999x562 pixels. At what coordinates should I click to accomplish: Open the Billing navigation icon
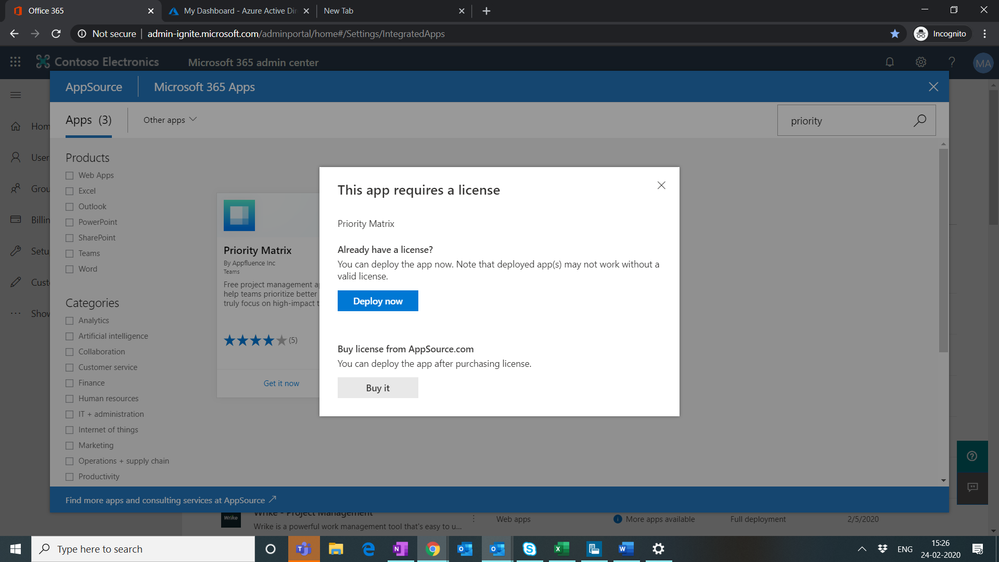[16, 219]
